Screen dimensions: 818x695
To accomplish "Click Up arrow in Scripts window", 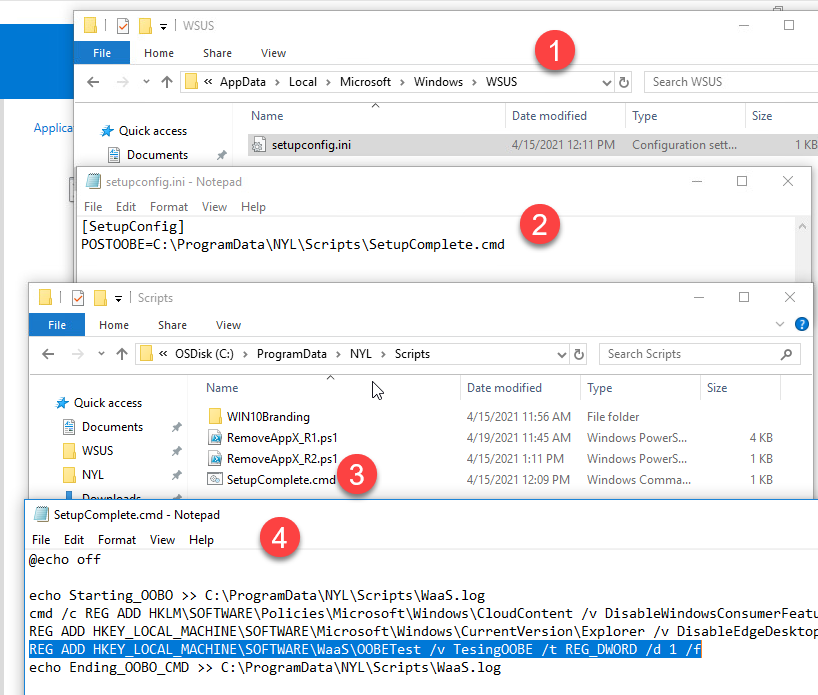I will tap(122, 354).
